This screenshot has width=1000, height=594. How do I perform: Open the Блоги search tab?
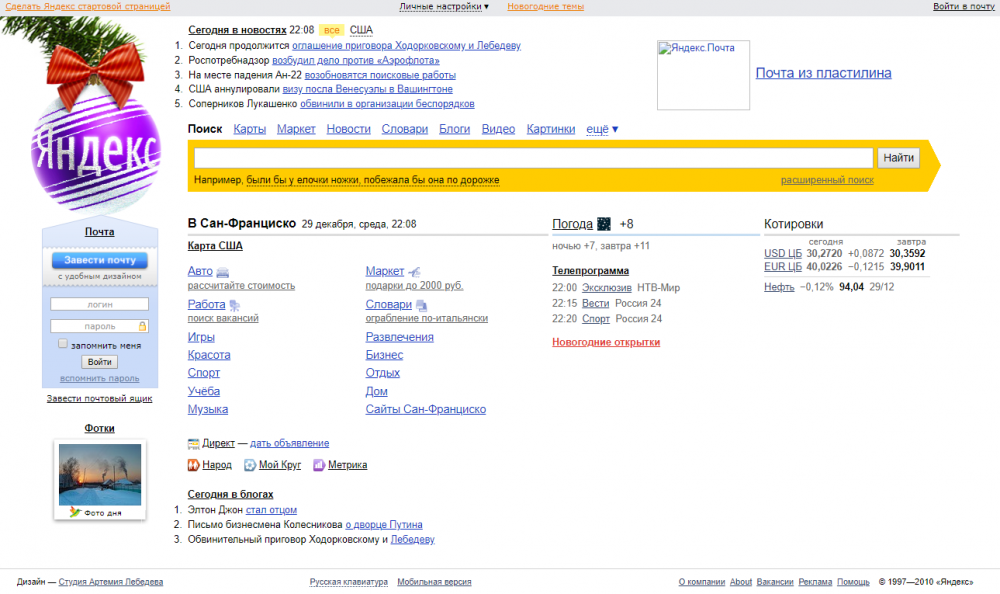(x=454, y=129)
